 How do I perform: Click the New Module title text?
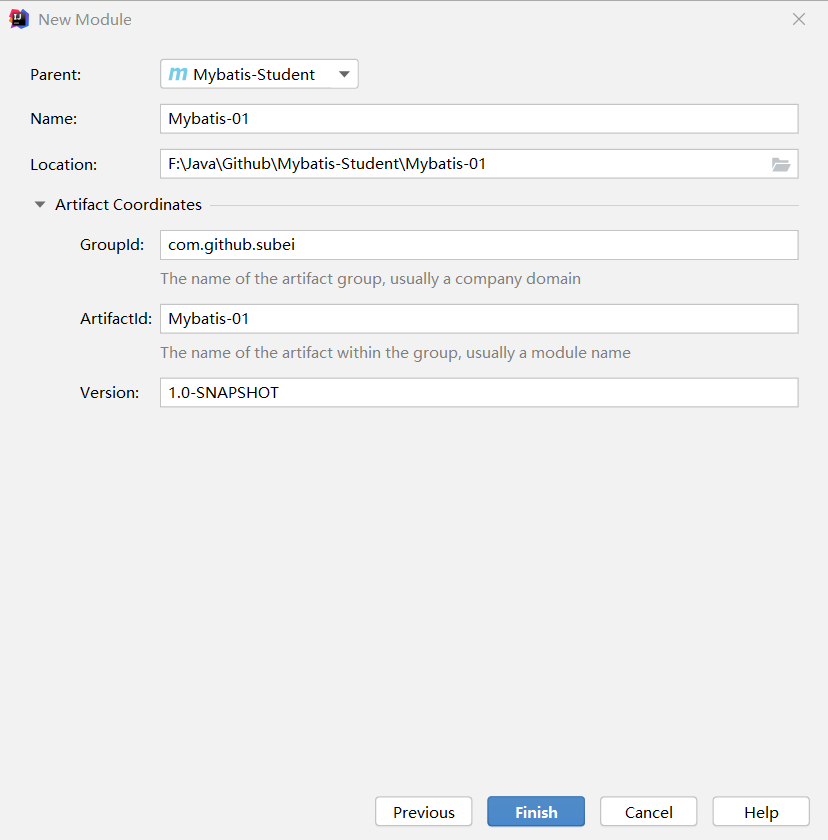pyautogui.click(x=85, y=20)
